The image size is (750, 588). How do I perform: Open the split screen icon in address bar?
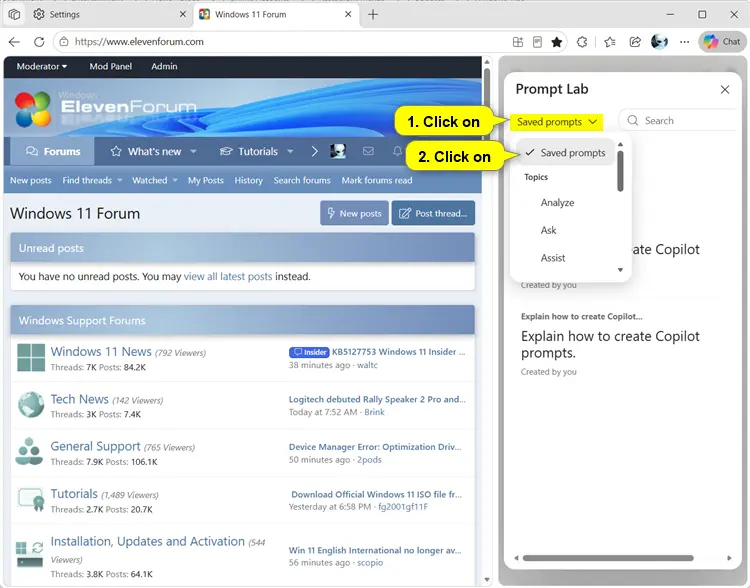point(518,42)
